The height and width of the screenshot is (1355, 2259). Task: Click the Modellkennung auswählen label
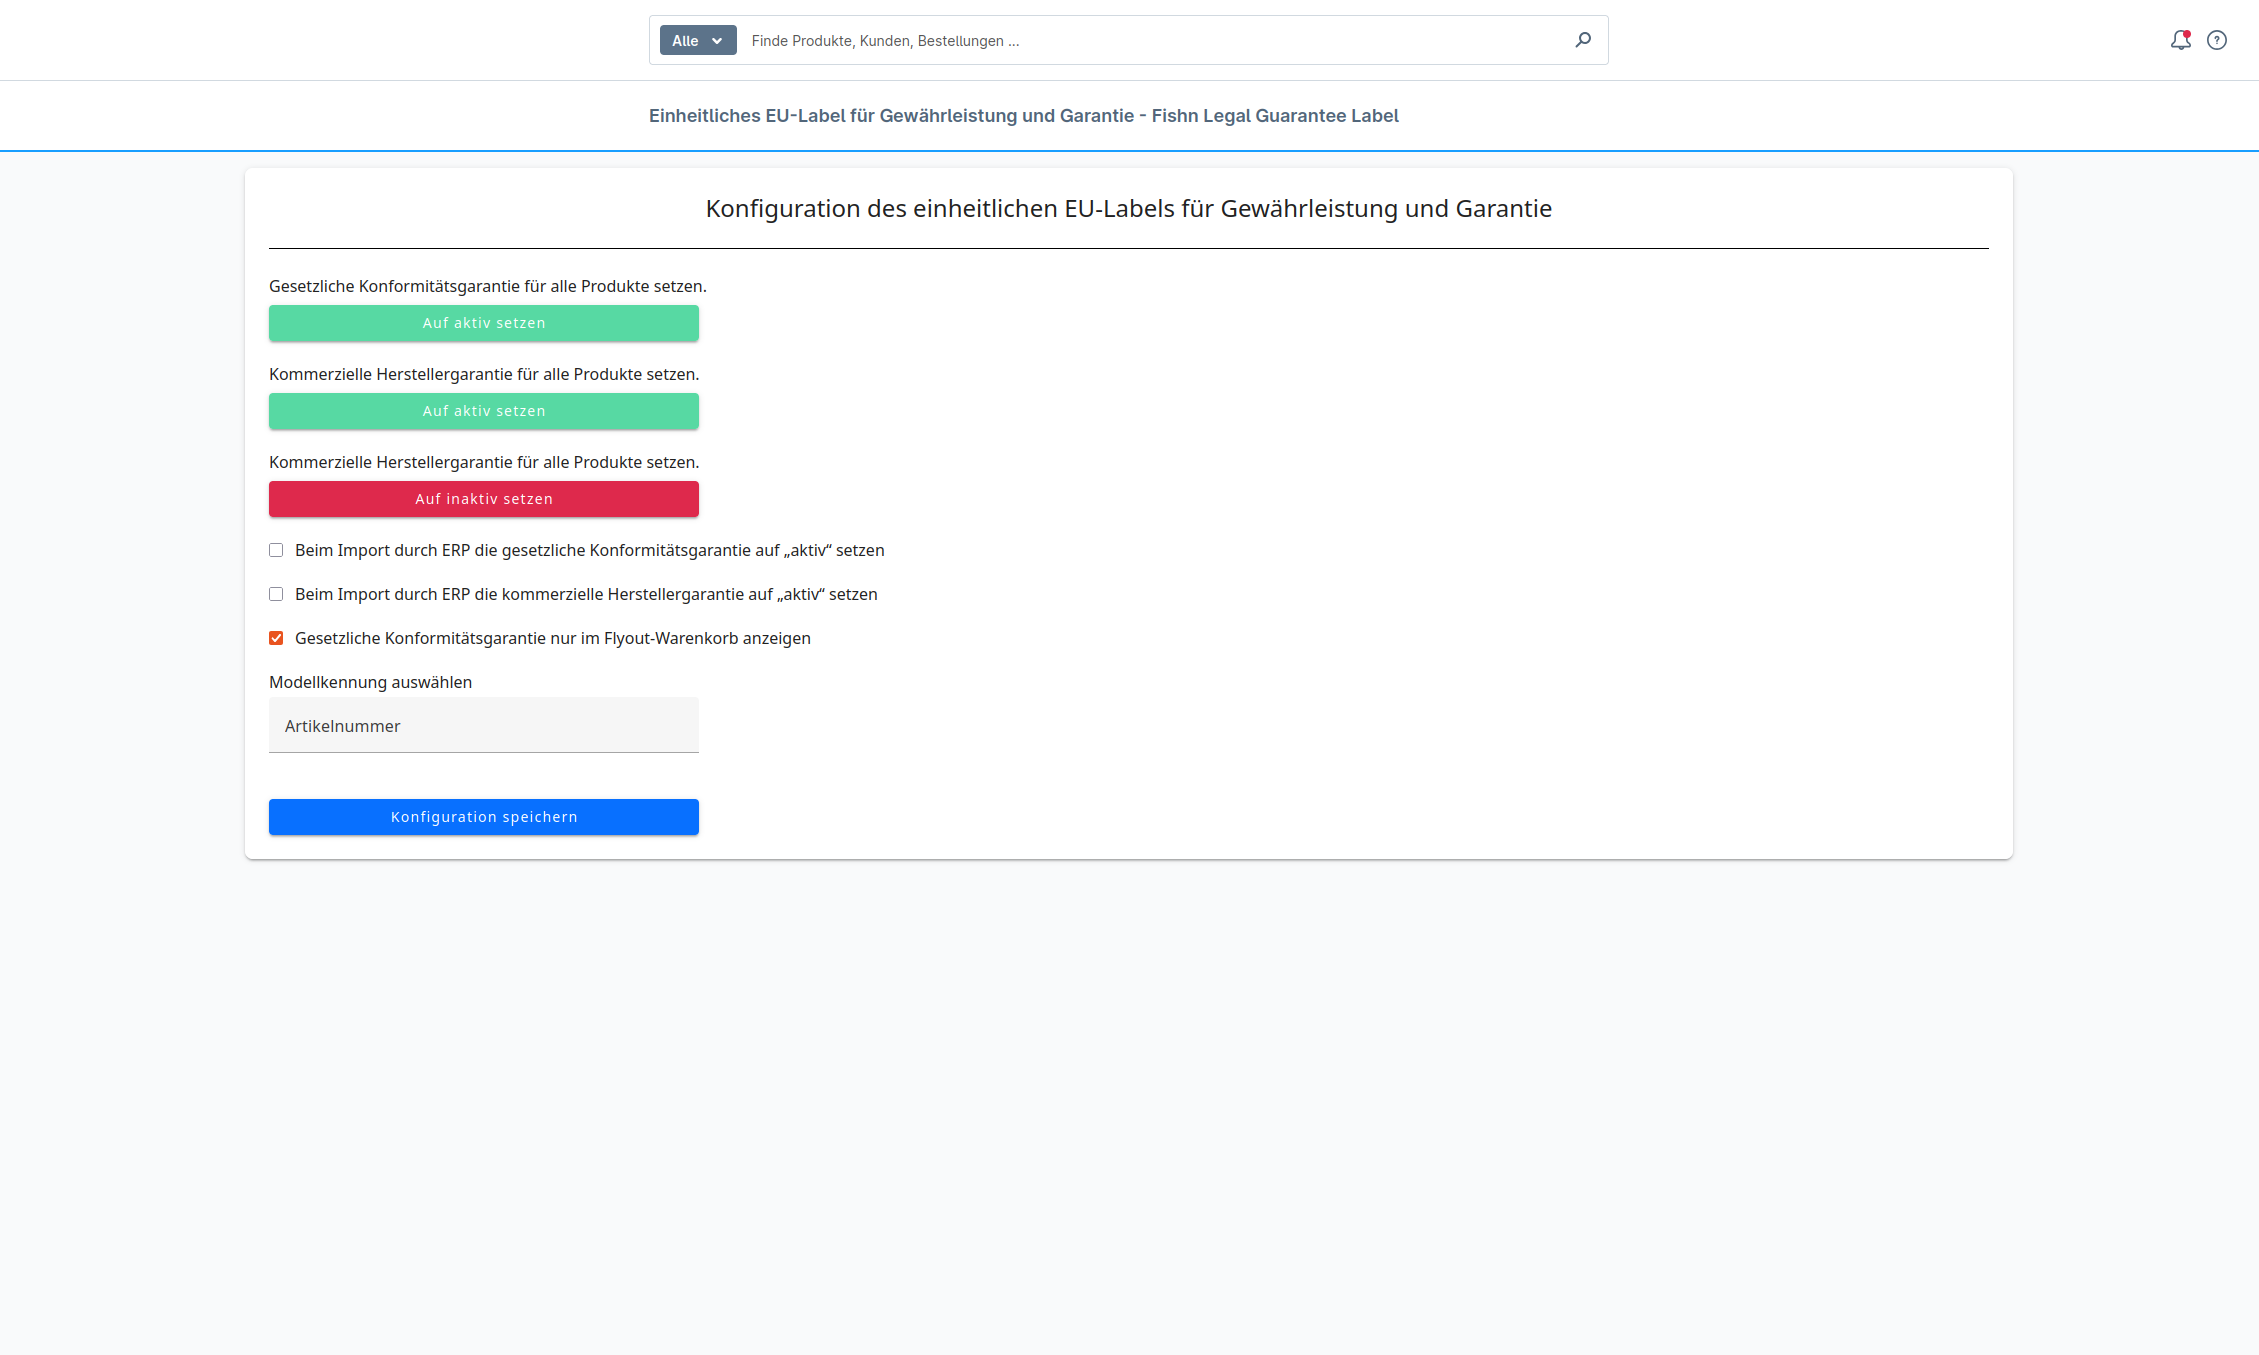[370, 682]
